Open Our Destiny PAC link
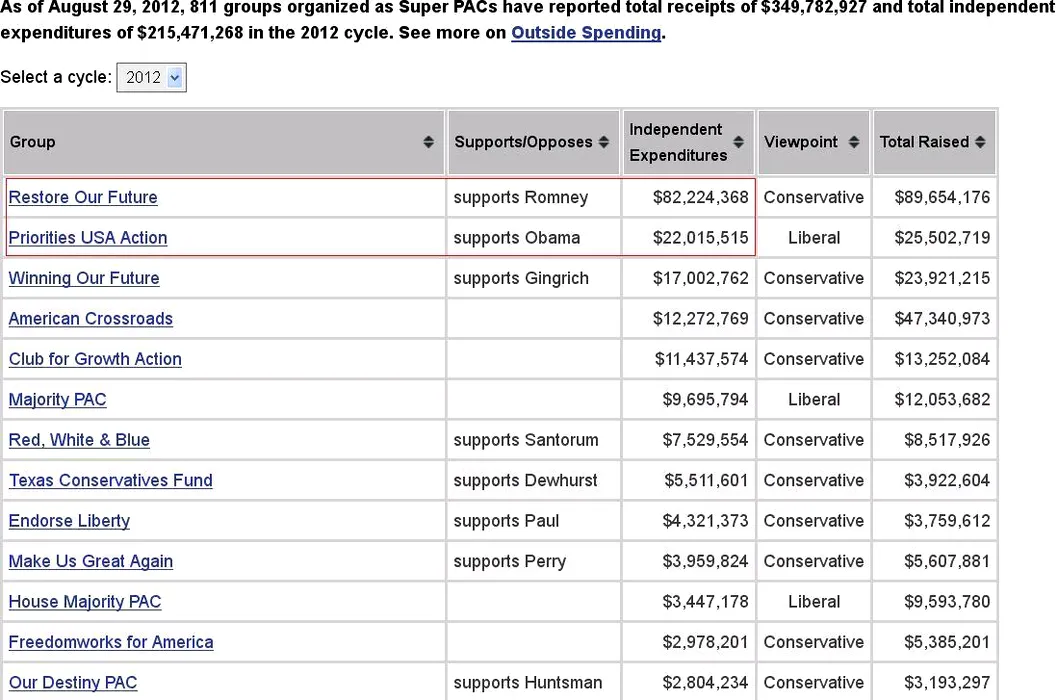The height and width of the screenshot is (700, 1058). click(x=73, y=683)
